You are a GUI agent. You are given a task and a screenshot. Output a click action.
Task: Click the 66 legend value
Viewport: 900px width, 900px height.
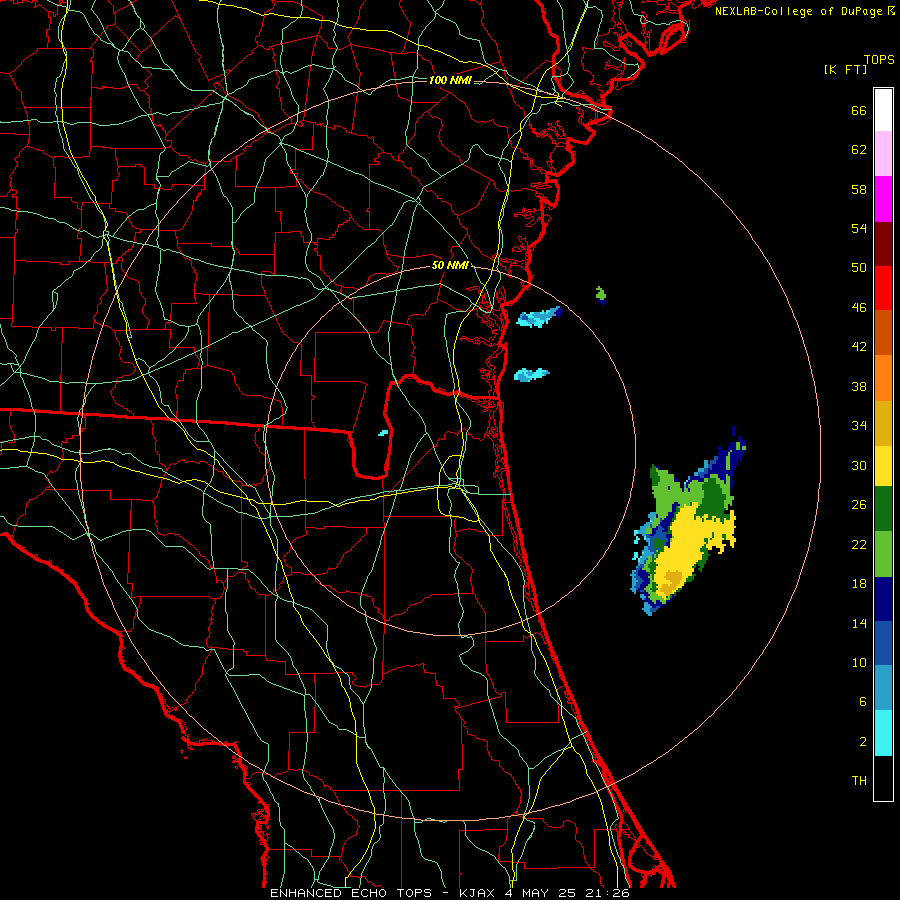[859, 110]
